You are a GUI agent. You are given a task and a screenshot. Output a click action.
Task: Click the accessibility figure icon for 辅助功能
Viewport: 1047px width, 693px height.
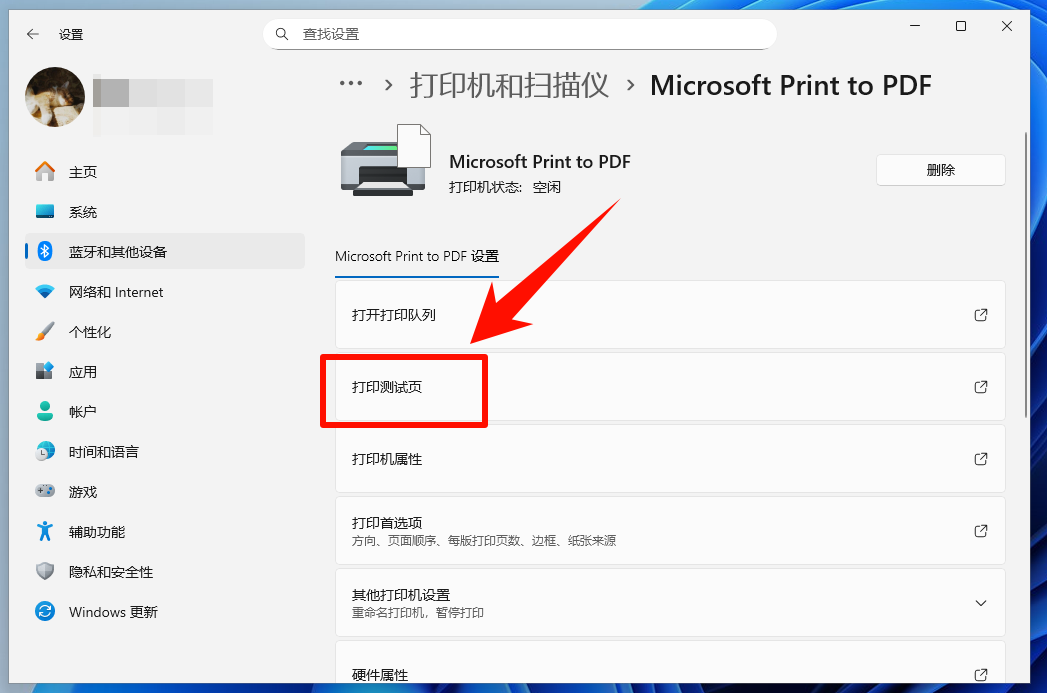[45, 531]
